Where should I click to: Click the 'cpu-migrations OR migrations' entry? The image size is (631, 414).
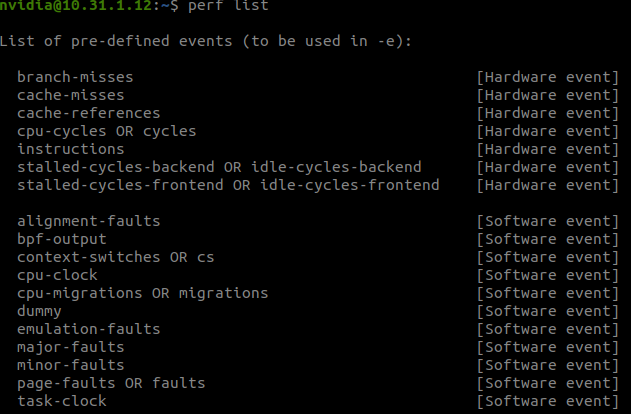coord(142,293)
